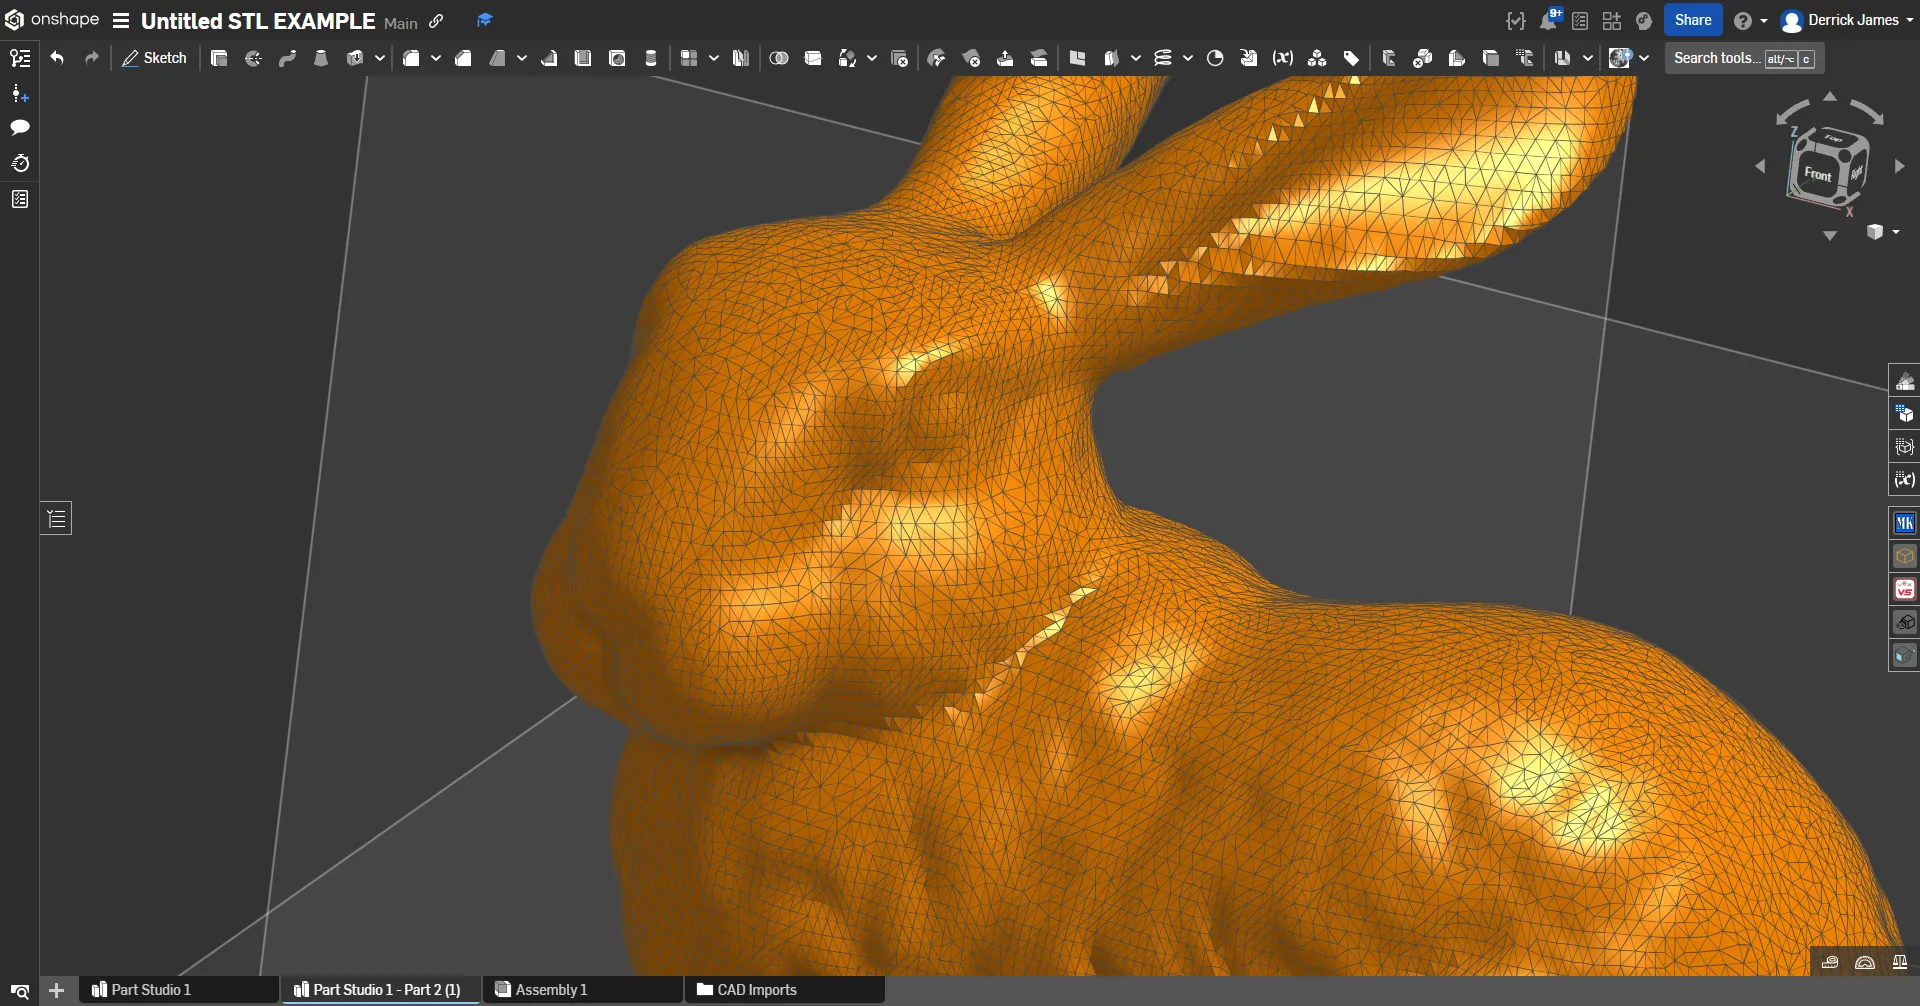Image resolution: width=1920 pixels, height=1006 pixels.
Task: Select the Extrude tool
Action: 219,58
